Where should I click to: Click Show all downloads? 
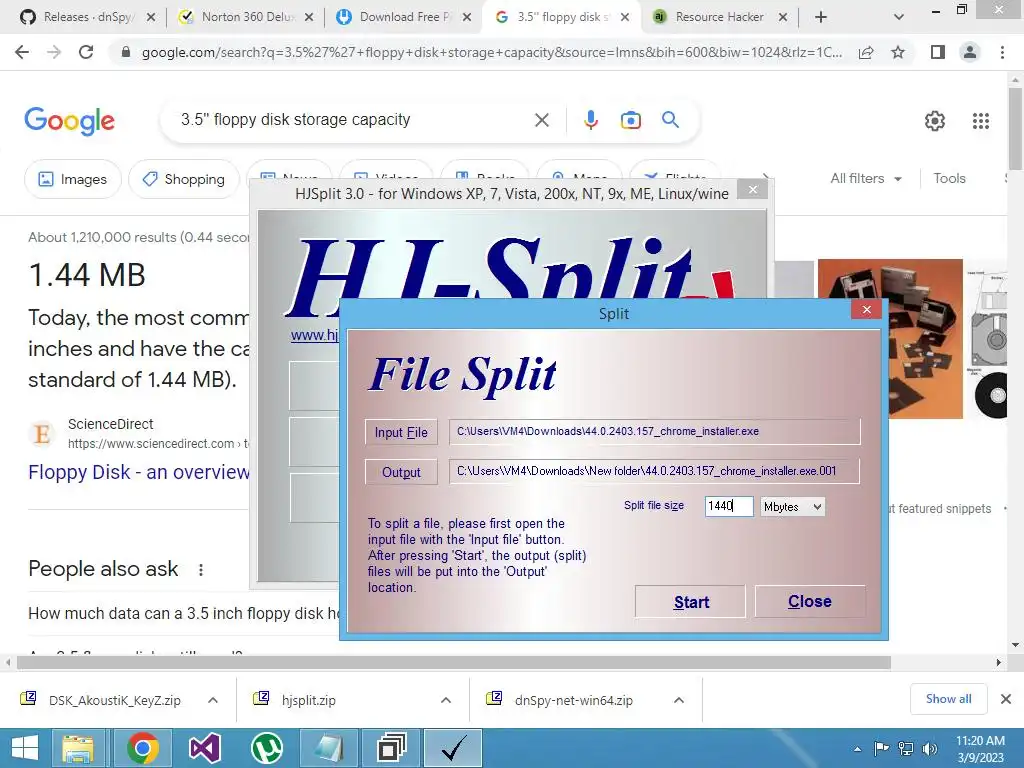coord(948,699)
